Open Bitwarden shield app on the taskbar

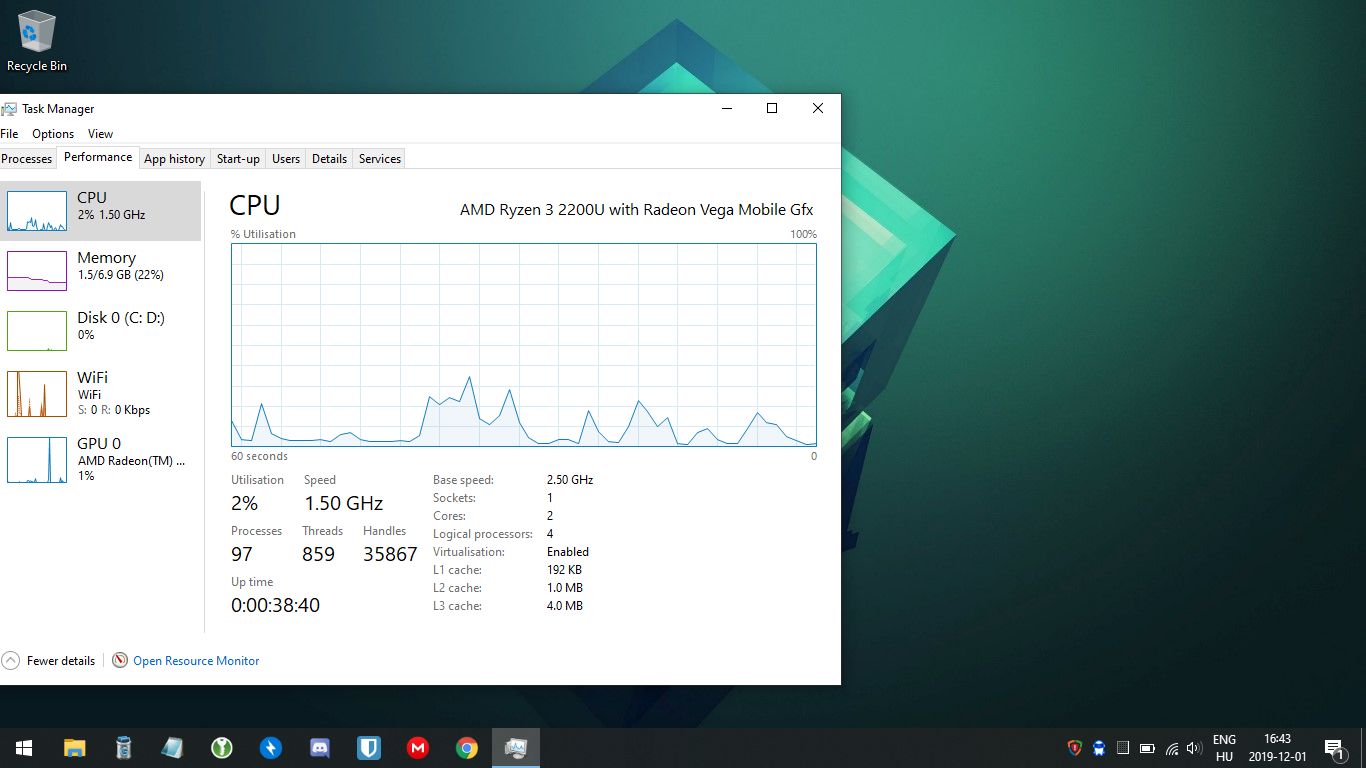click(x=369, y=748)
